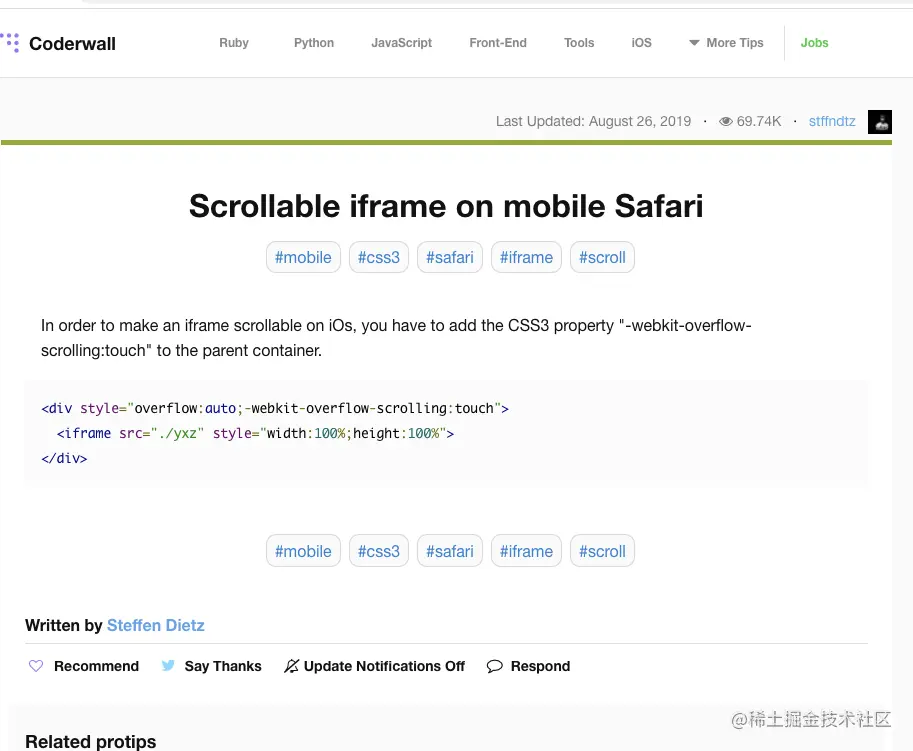Click the closing '</div>' code line
Viewport: 913px width, 751px height.
pos(64,458)
